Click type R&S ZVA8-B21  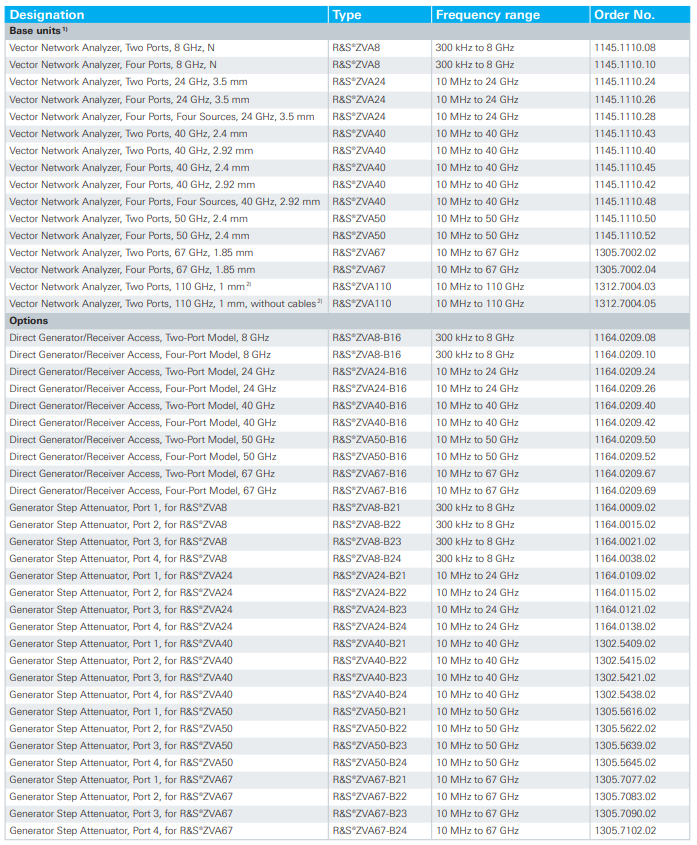pos(367,508)
